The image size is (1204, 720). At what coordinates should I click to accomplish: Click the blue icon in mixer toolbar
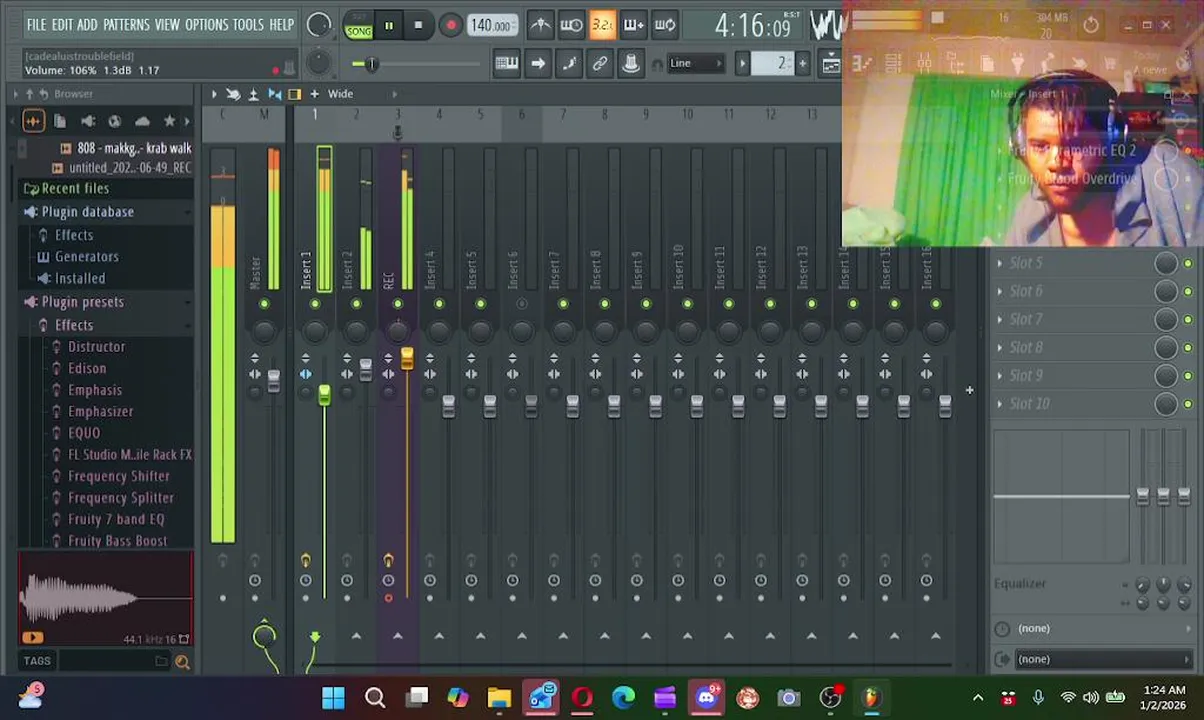(274, 94)
